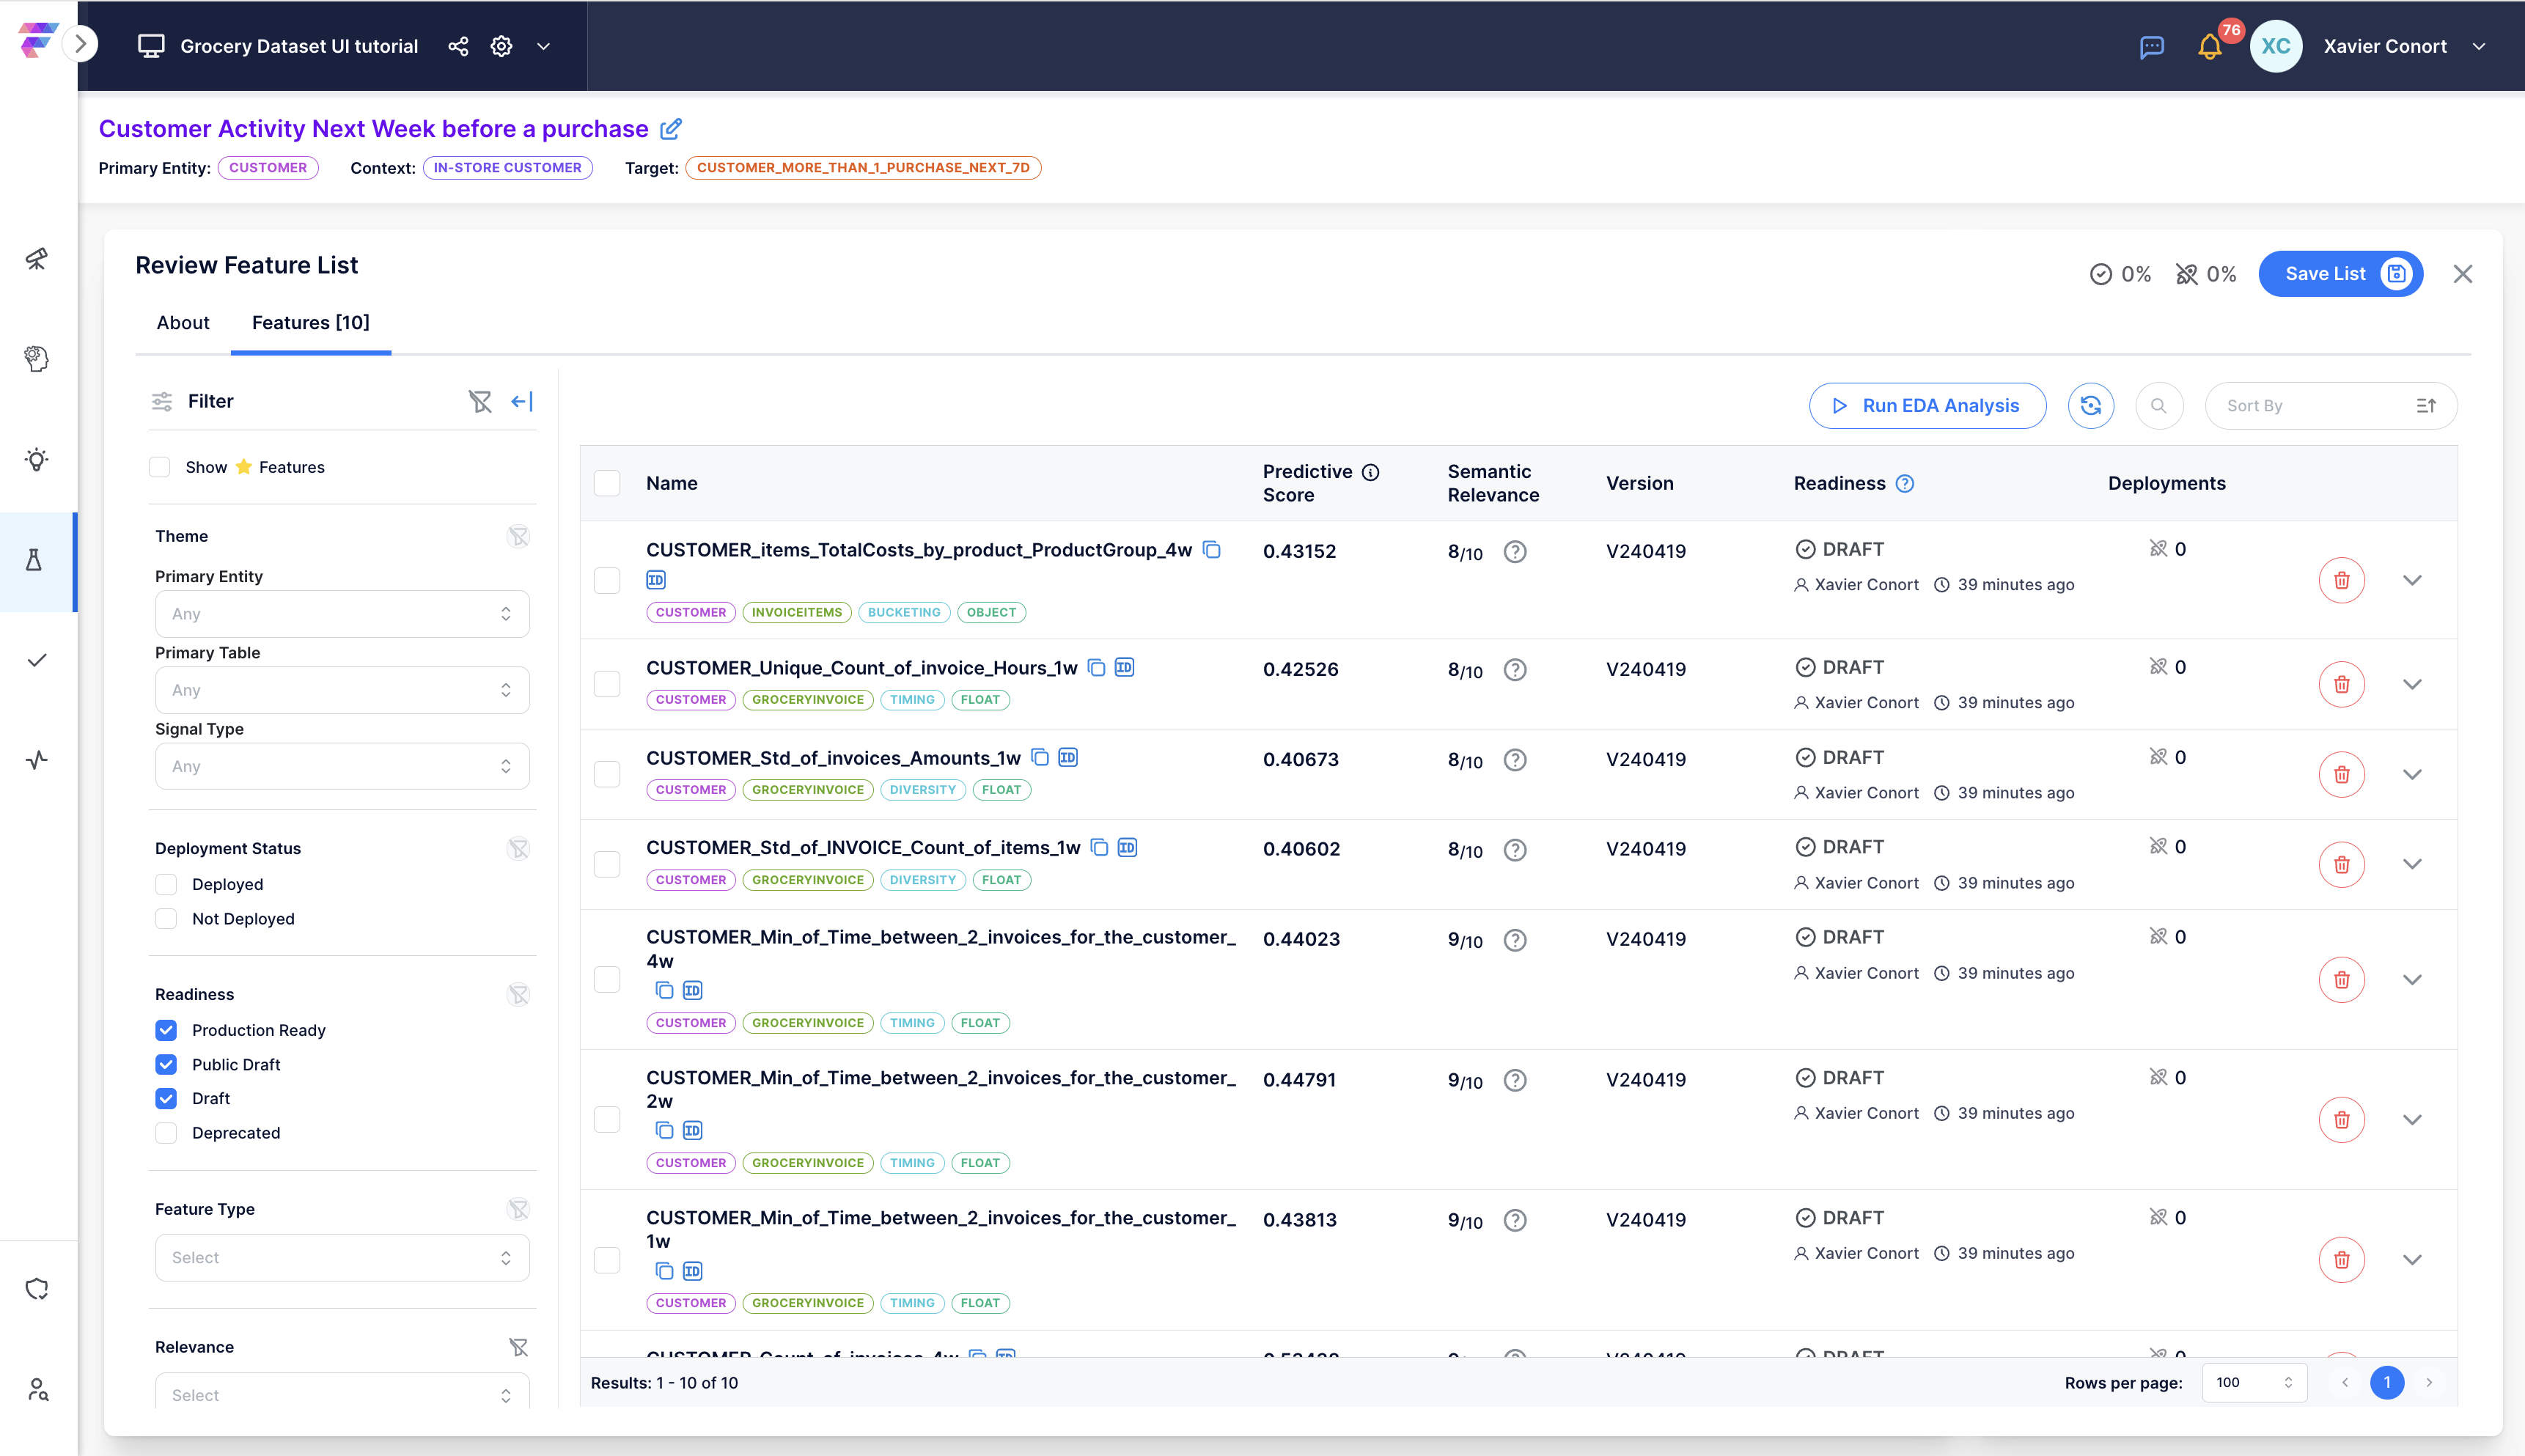Viewport: 2525px width, 1456px height.
Task: Select the Features [10] tab
Action: [x=311, y=323]
